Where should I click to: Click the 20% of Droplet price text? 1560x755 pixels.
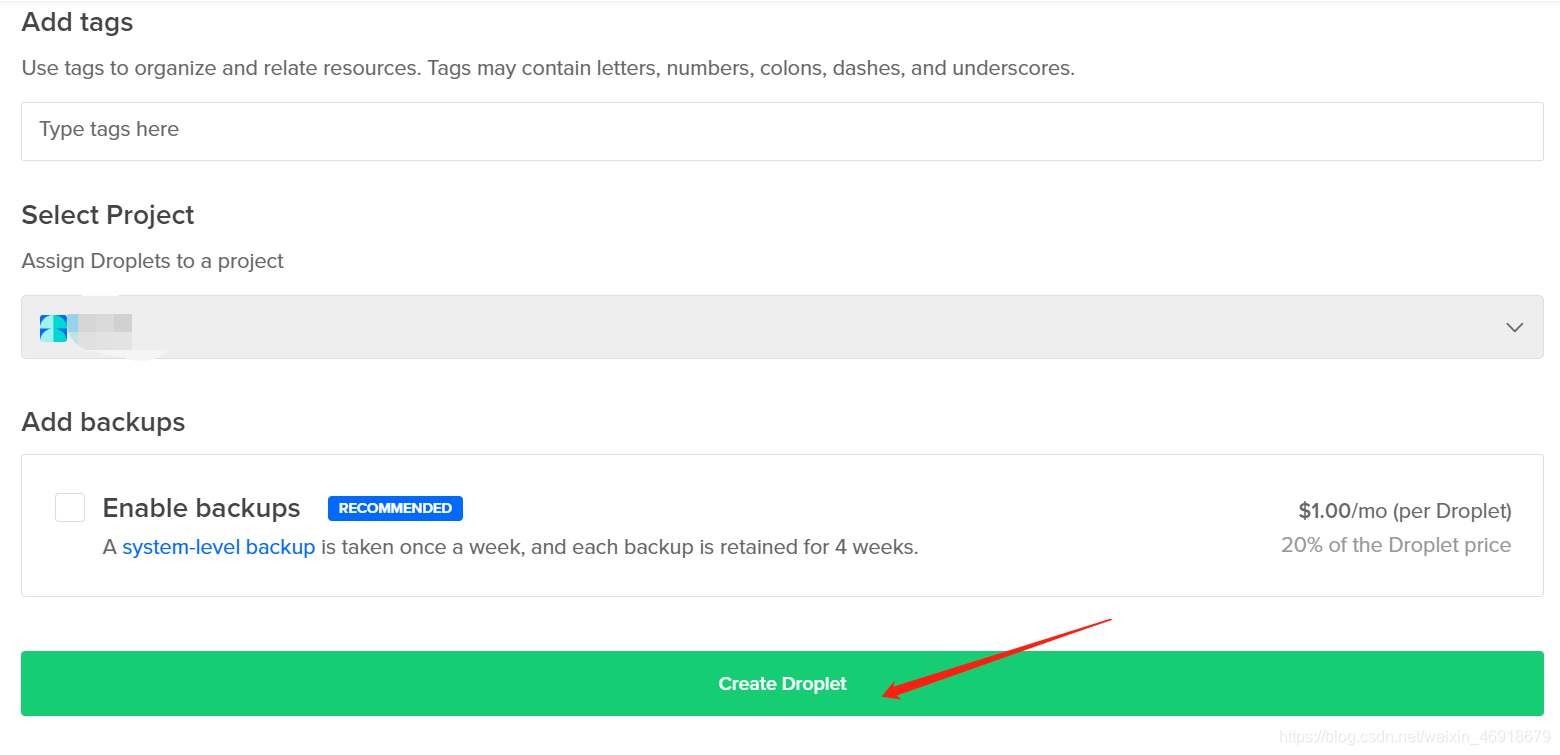click(x=1395, y=545)
